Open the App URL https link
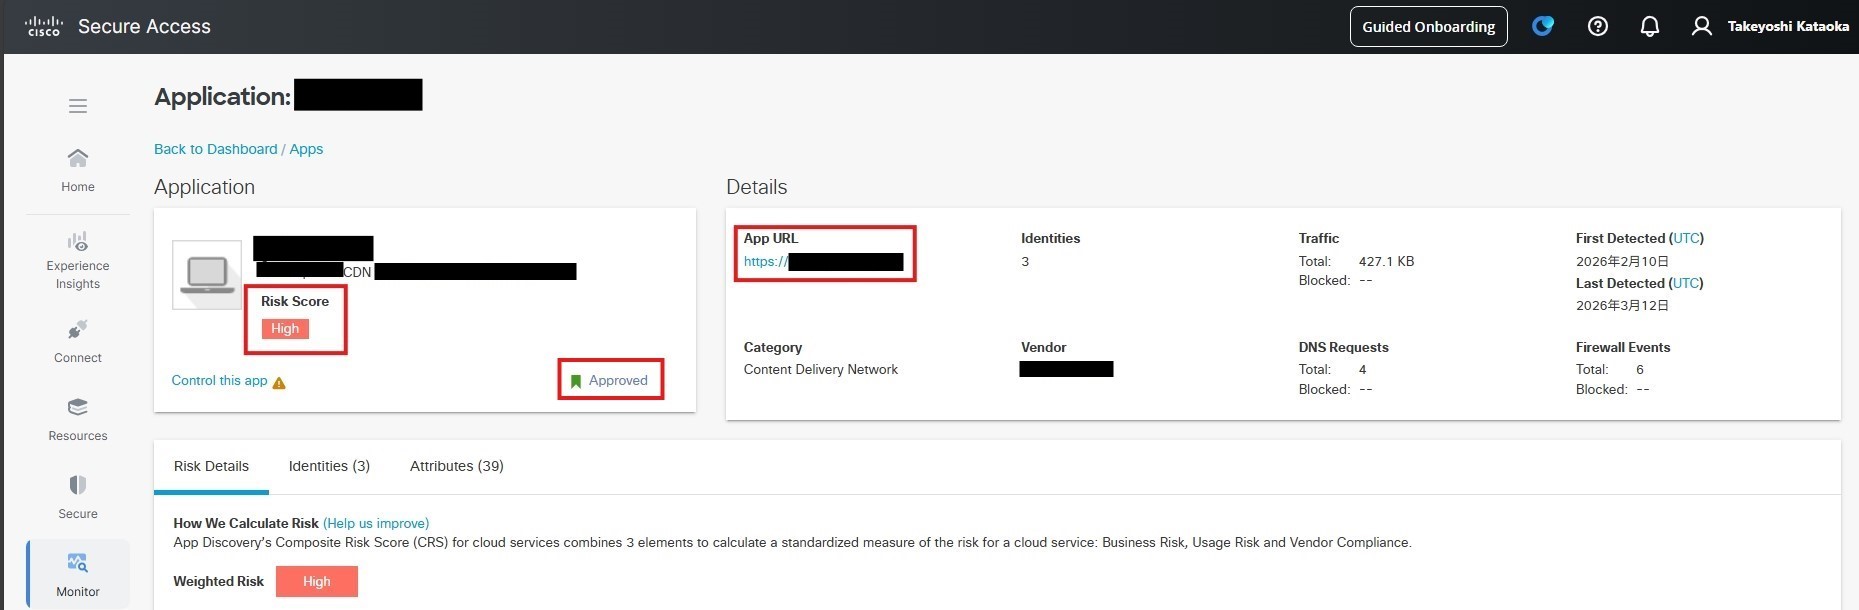This screenshot has height=610, width=1859. pyautogui.click(x=765, y=262)
